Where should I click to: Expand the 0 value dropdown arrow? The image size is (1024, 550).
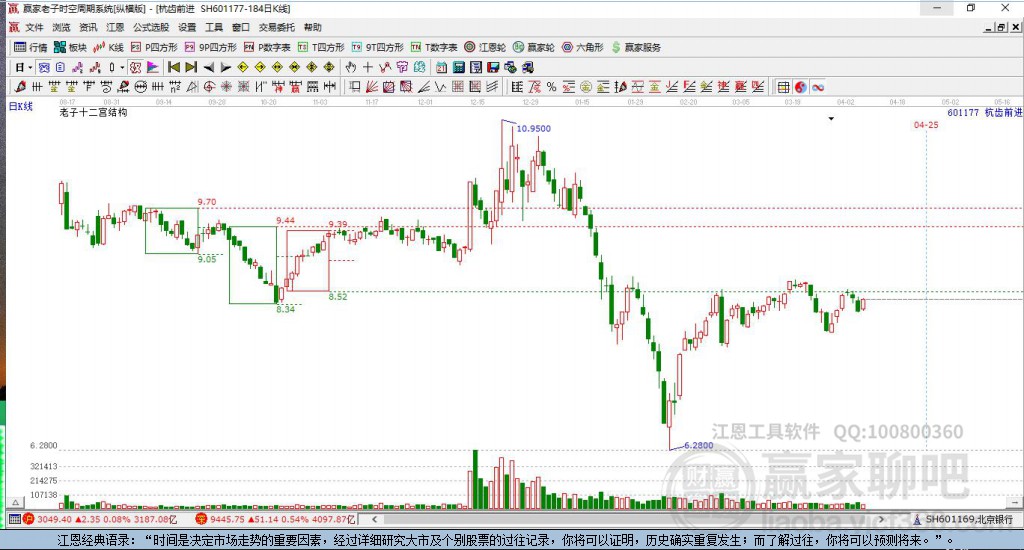point(121,67)
